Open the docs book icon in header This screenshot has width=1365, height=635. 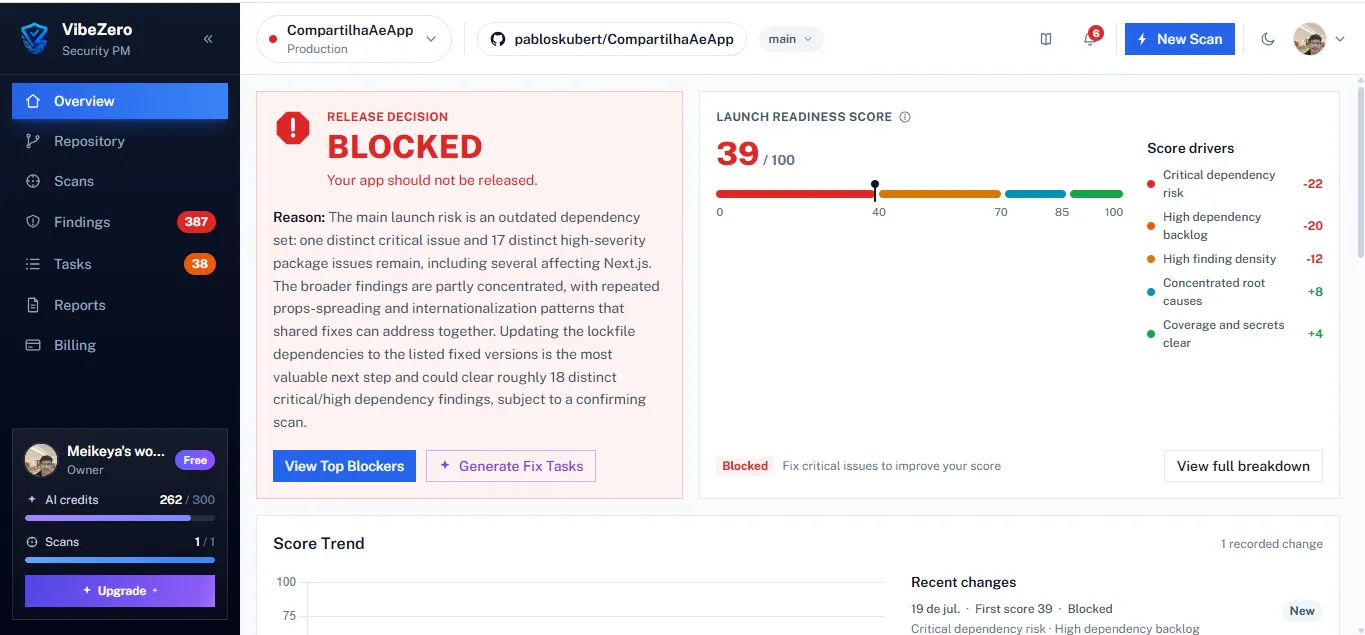tap(1046, 39)
